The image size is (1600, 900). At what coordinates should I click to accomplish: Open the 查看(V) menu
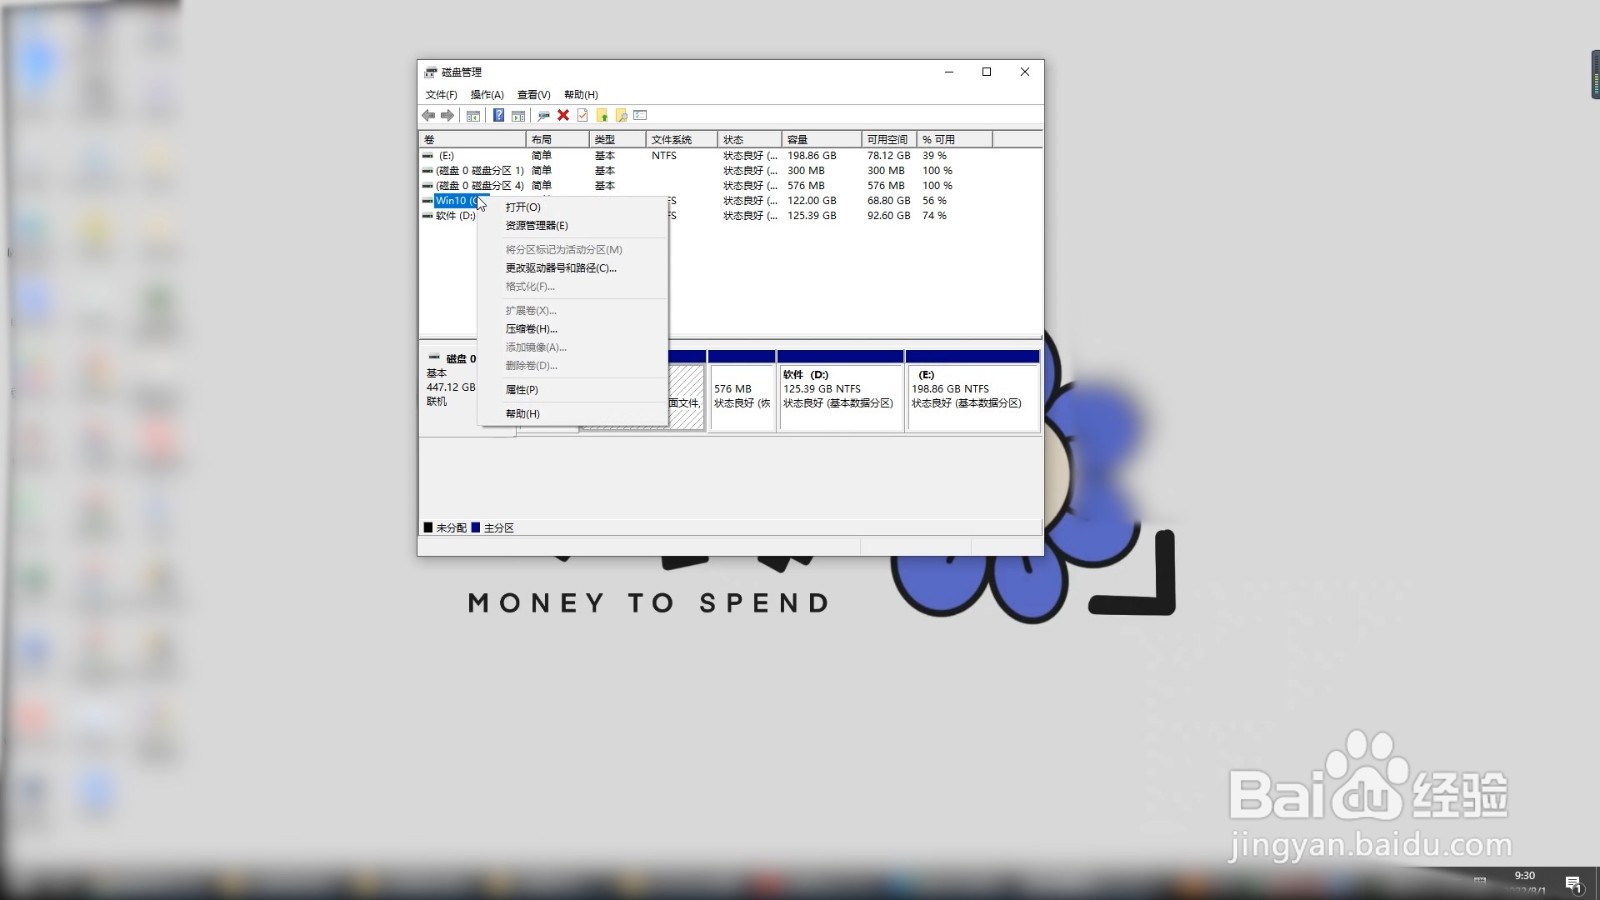click(534, 95)
